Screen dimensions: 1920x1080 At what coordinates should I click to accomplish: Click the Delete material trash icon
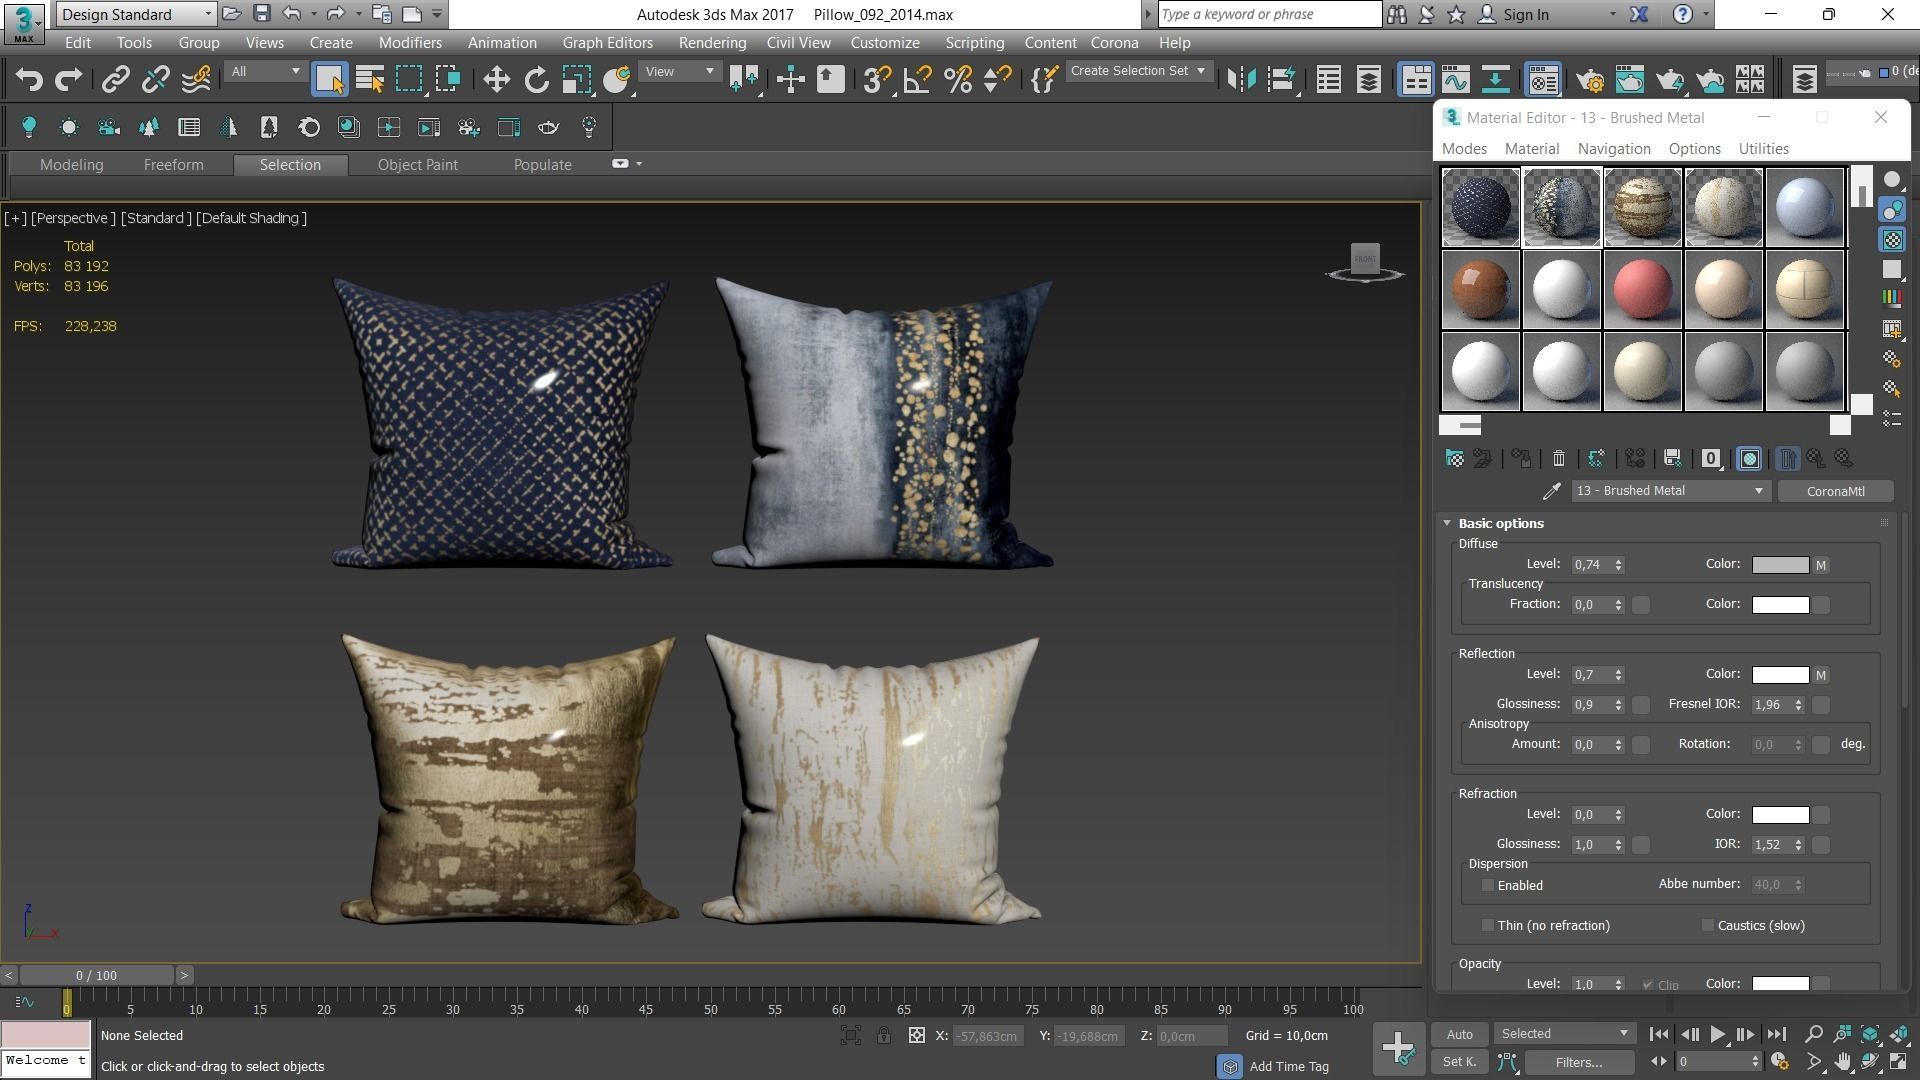pyautogui.click(x=1558, y=459)
